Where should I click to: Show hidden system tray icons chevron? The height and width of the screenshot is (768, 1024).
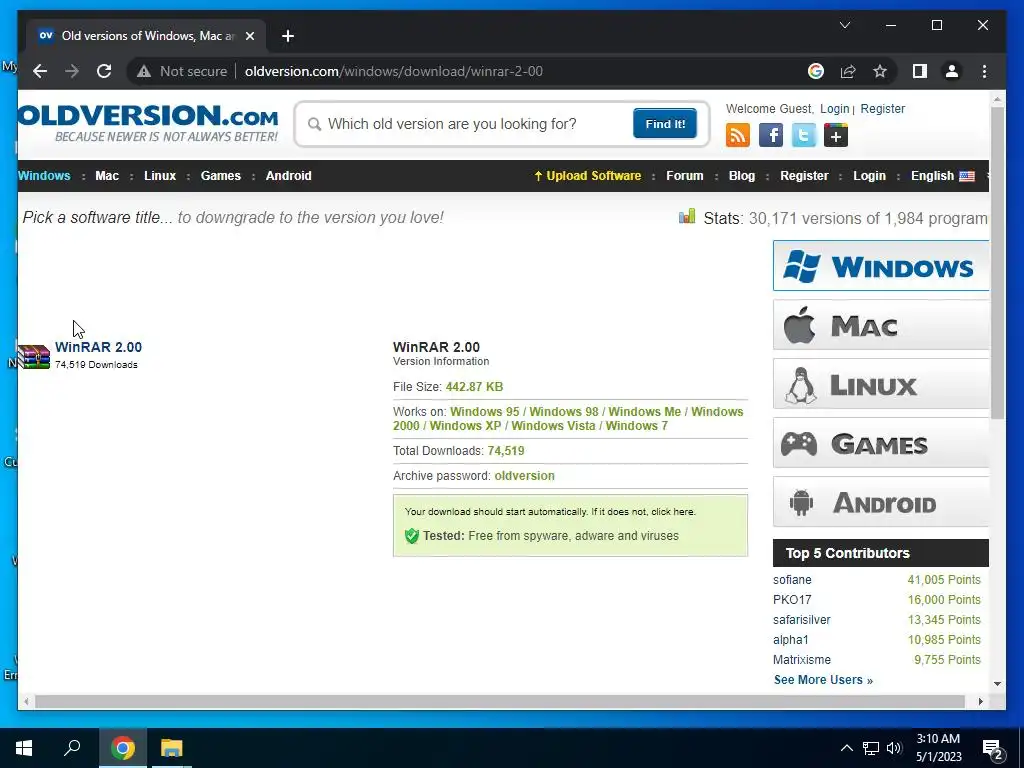click(846, 748)
